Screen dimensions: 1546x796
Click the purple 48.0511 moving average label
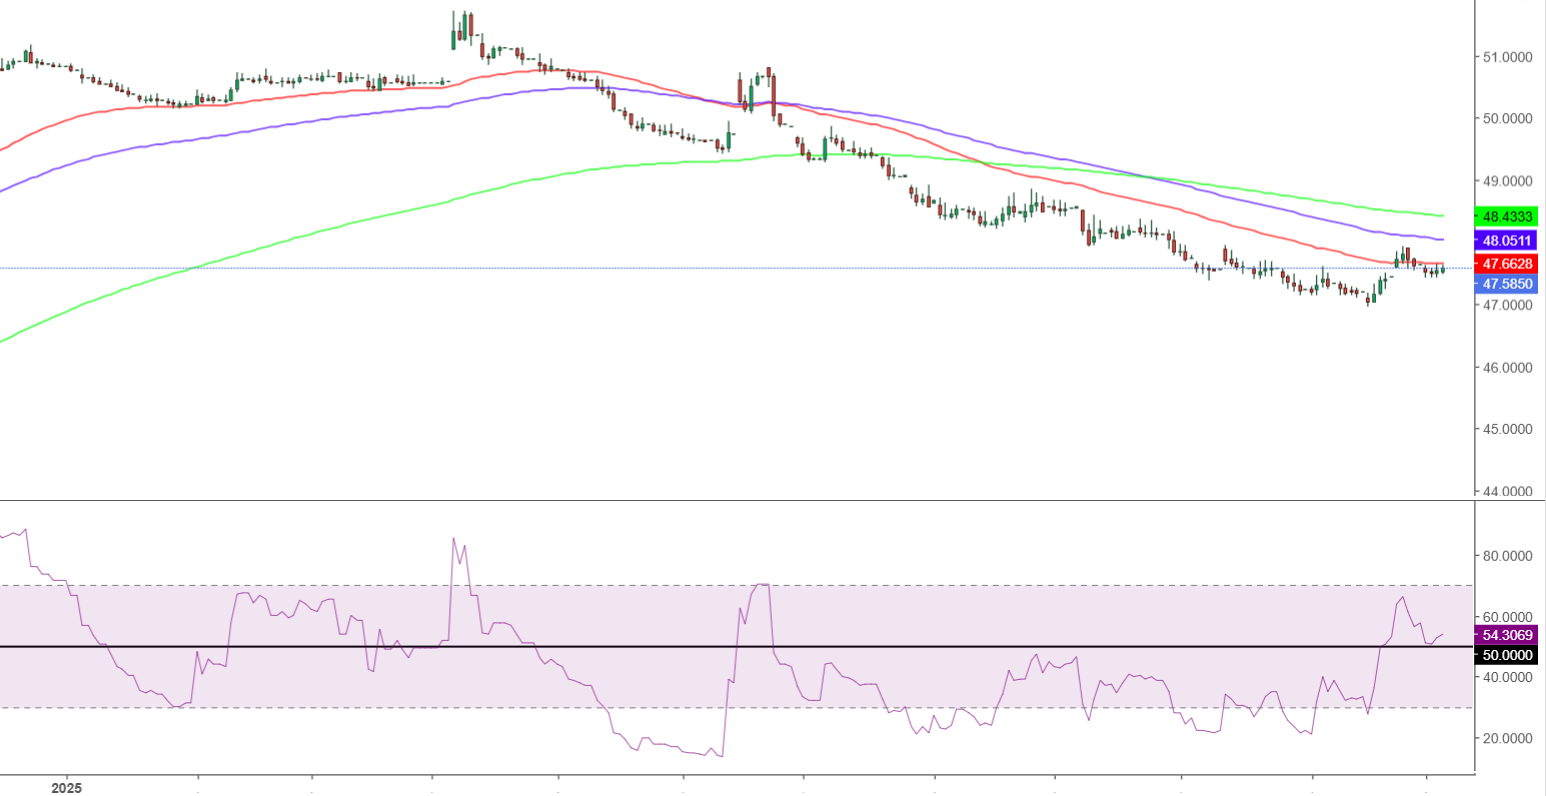click(1508, 241)
